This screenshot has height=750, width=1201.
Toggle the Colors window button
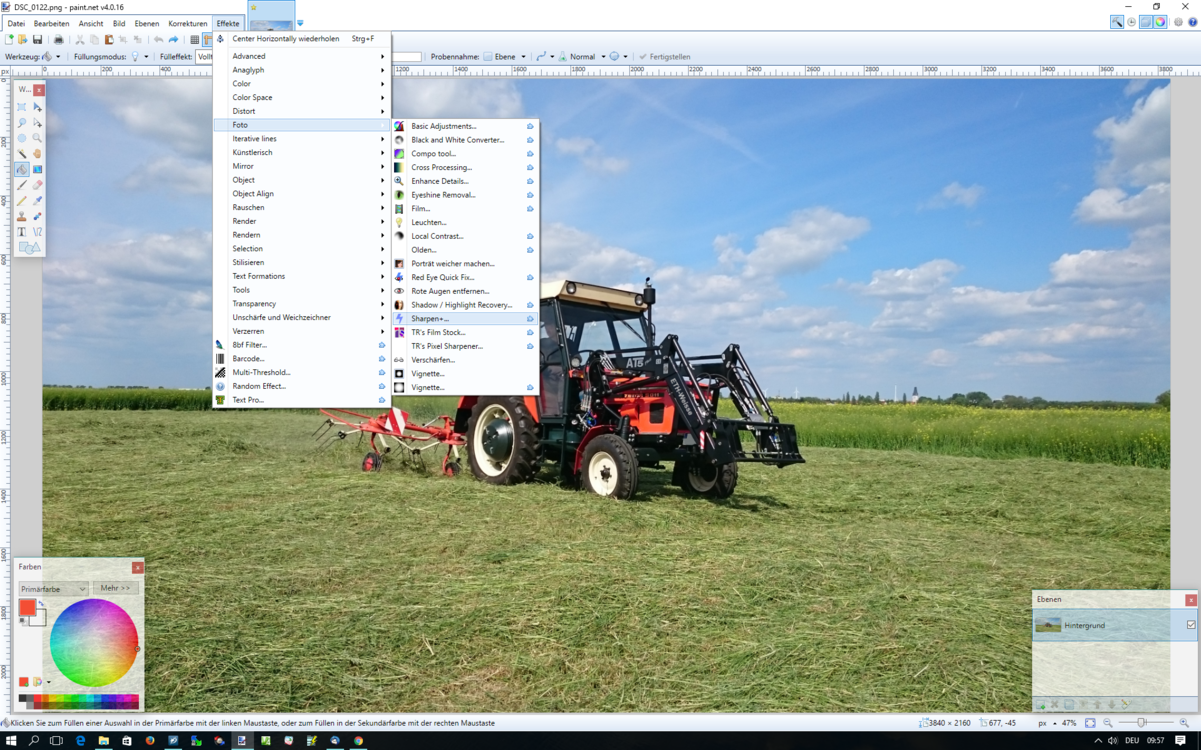(1160, 22)
